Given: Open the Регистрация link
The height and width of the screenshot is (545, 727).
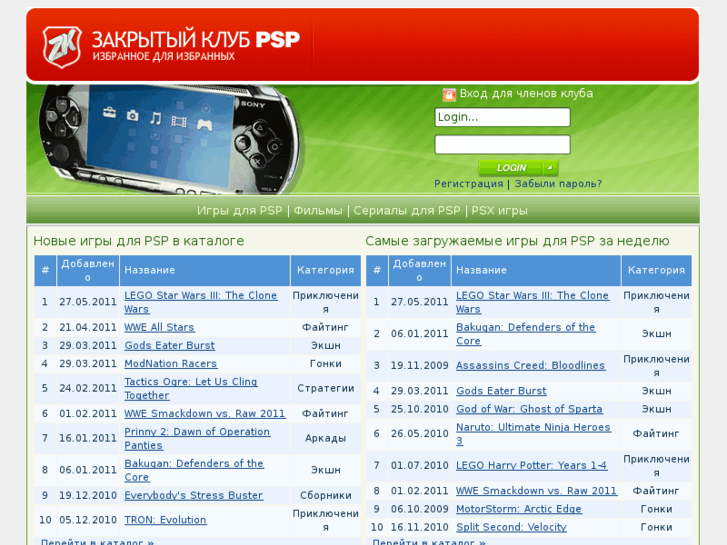Looking at the screenshot, I should pyautogui.click(x=468, y=184).
